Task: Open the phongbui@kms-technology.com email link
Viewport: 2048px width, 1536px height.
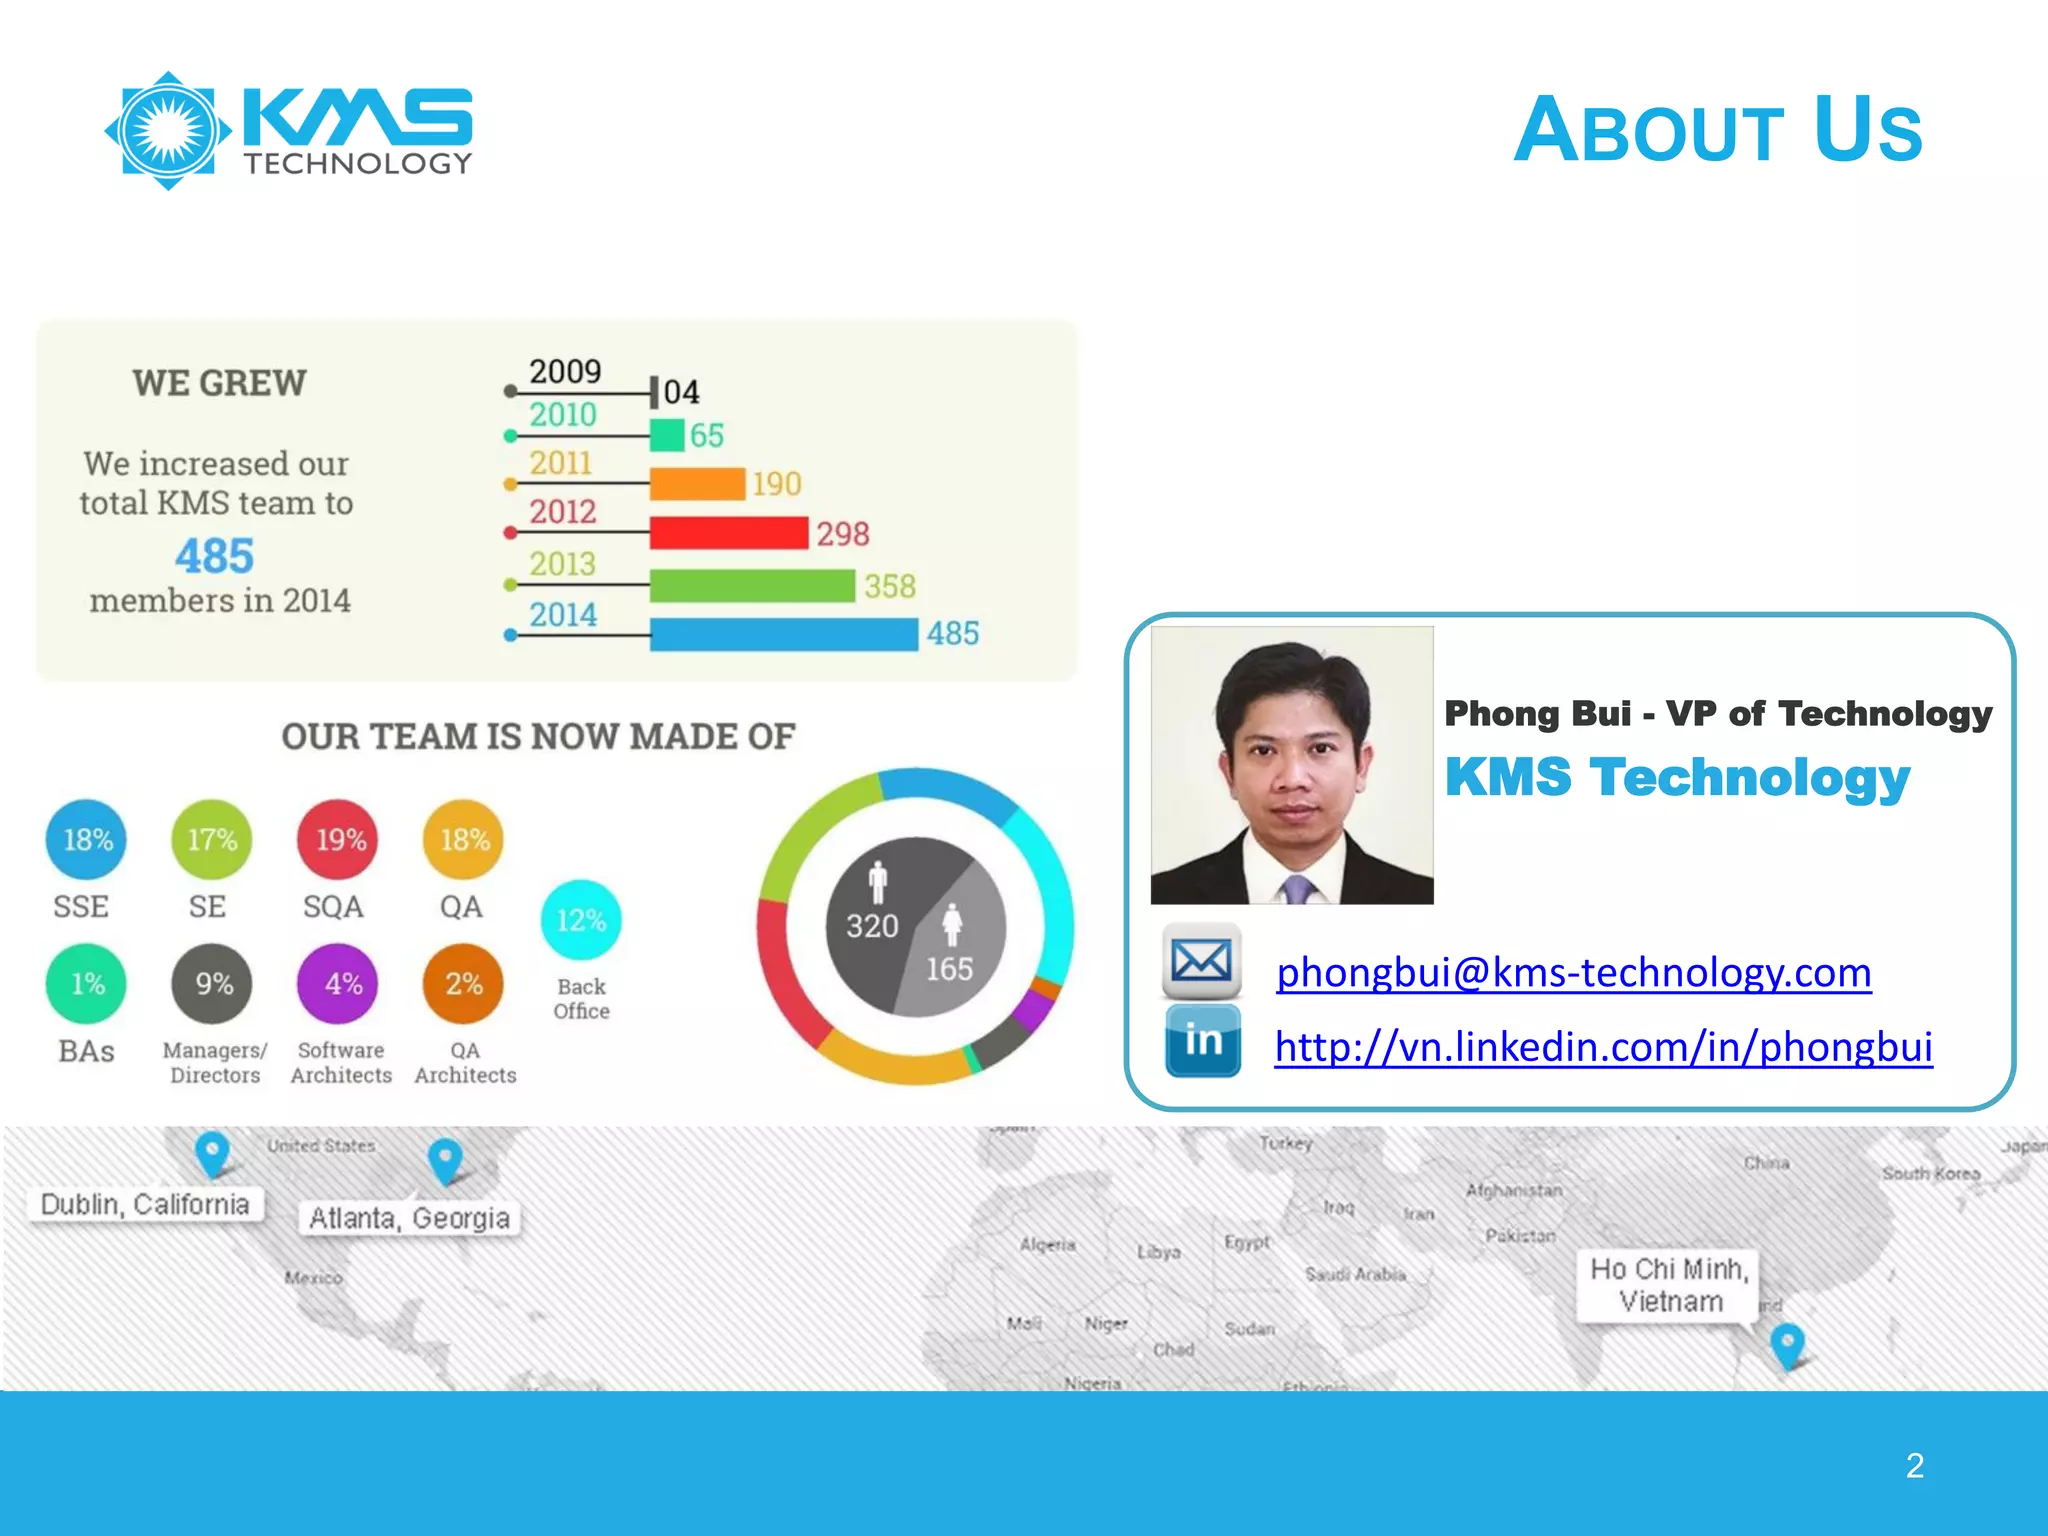Action: pos(1574,972)
